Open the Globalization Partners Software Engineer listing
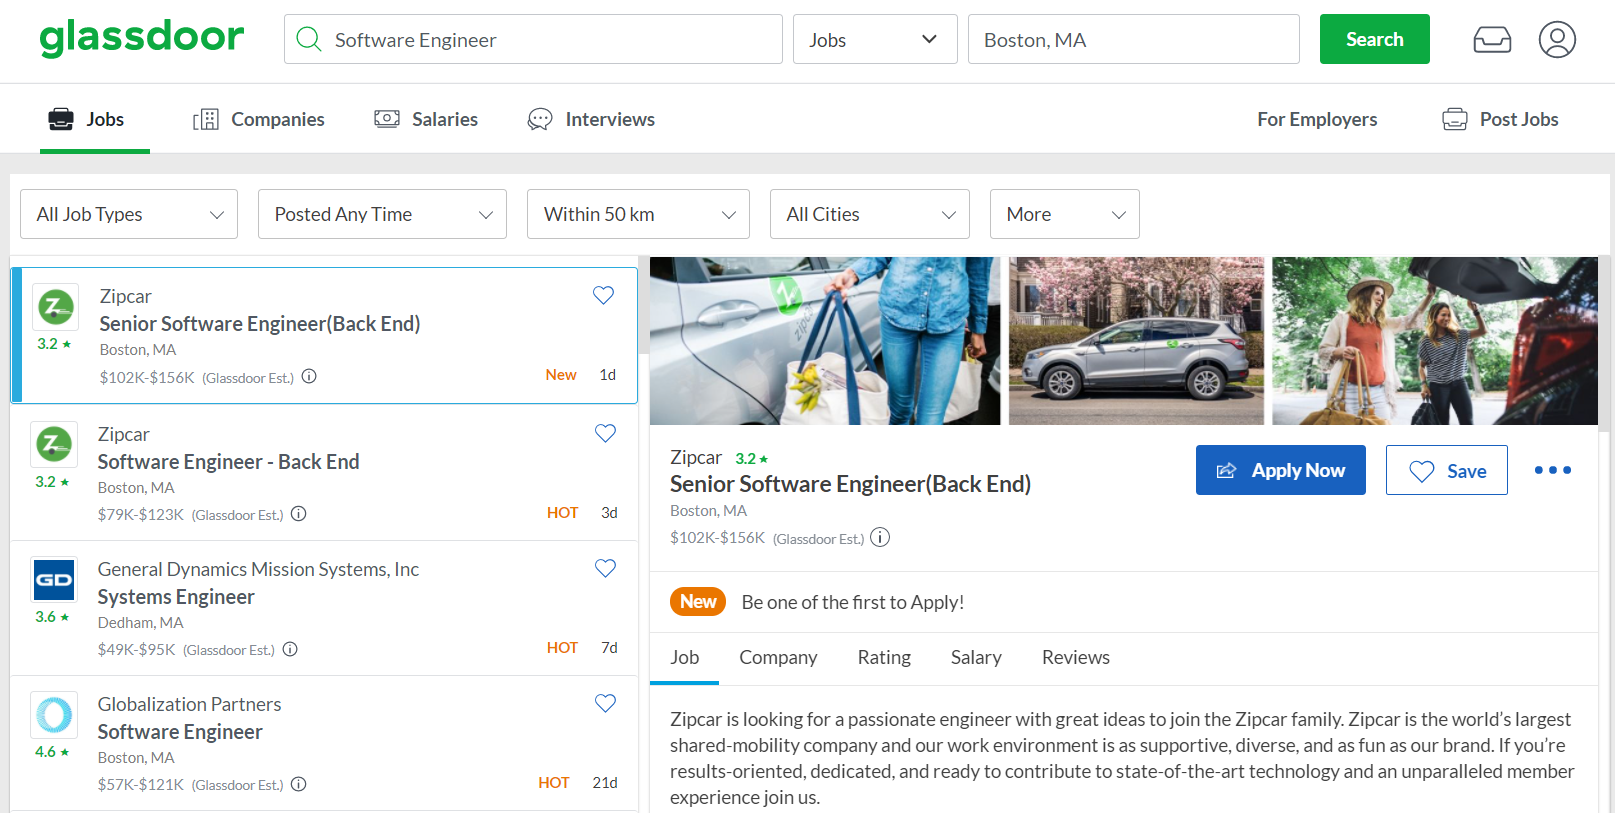This screenshot has height=813, width=1615. pos(180,731)
